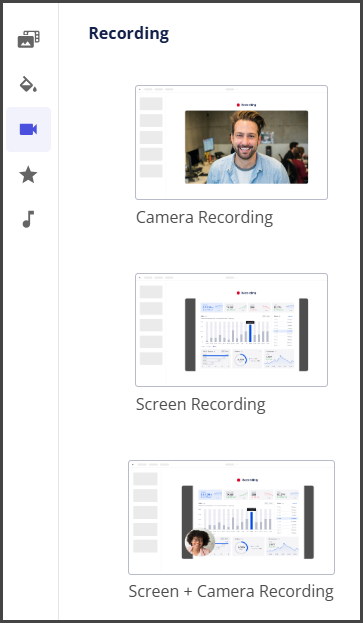Open the paint bucket background icon

click(x=29, y=84)
